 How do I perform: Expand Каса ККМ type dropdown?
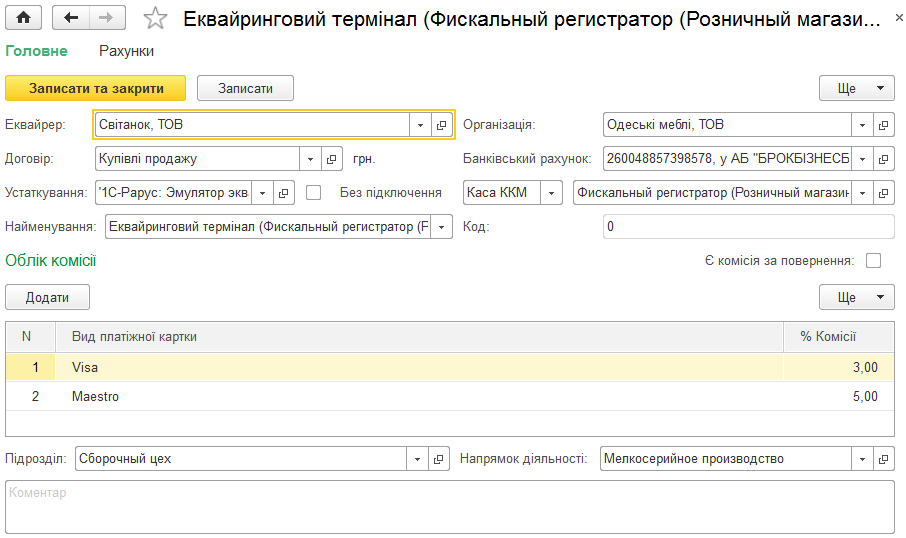[x=551, y=193]
